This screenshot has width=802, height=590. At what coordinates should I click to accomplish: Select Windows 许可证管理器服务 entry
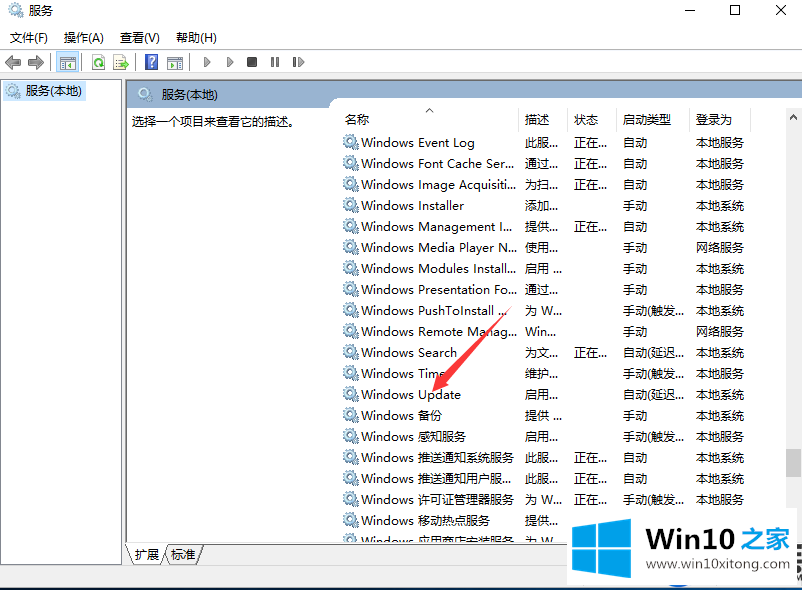tap(437, 500)
